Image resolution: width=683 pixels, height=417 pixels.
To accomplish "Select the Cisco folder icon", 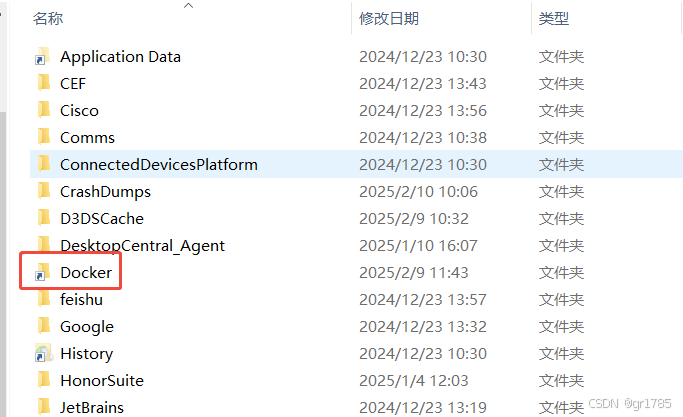I will (44, 110).
